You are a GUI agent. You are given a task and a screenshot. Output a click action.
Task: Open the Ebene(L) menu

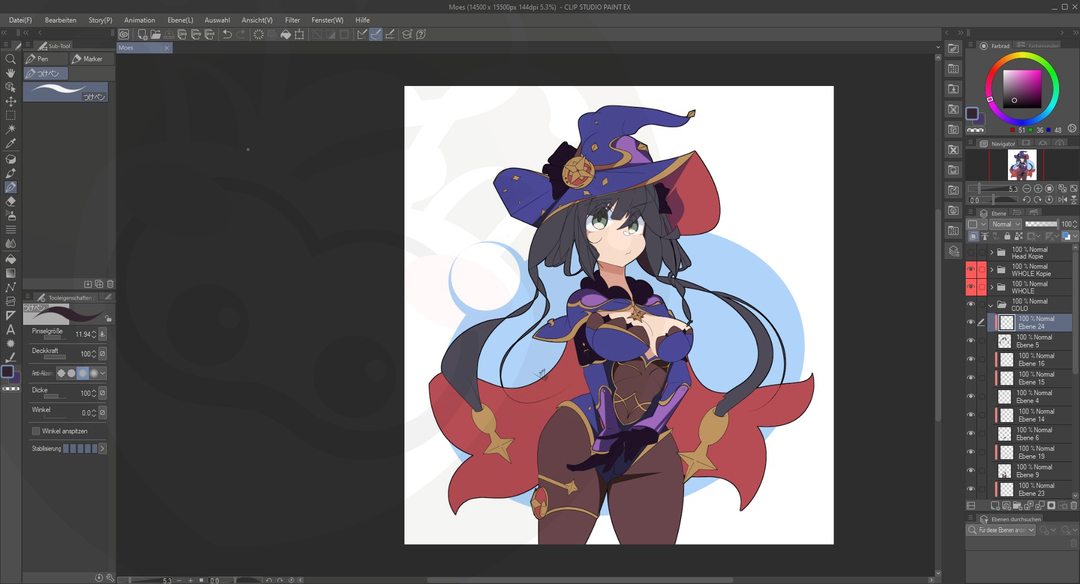tap(180, 20)
